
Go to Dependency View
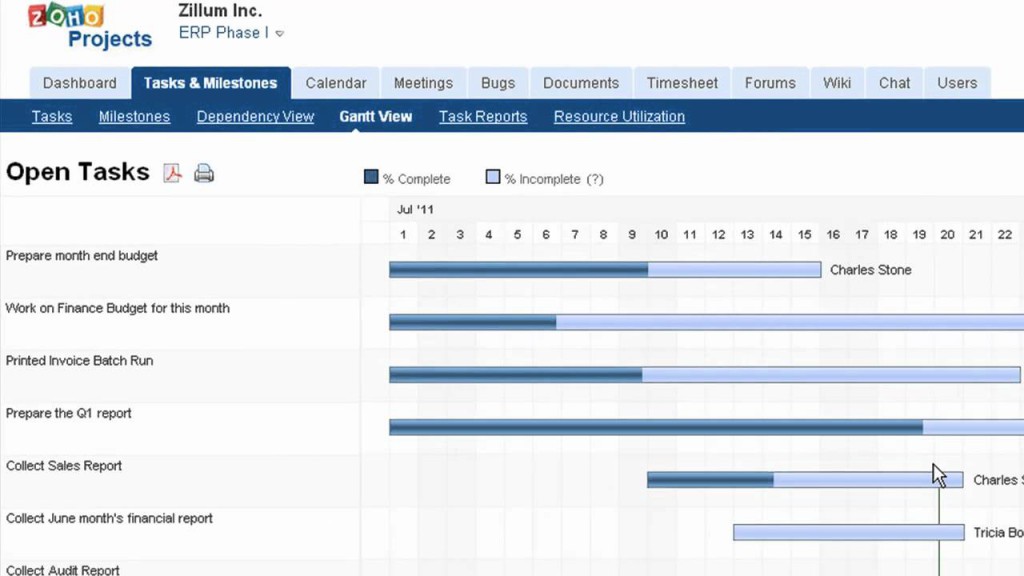[255, 116]
